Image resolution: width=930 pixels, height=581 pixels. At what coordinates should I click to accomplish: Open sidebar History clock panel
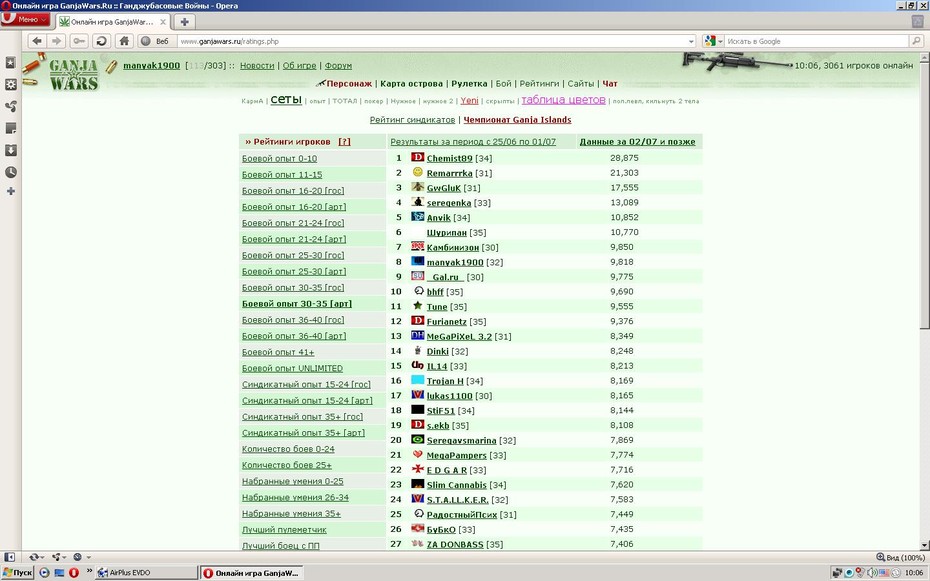click(11, 172)
